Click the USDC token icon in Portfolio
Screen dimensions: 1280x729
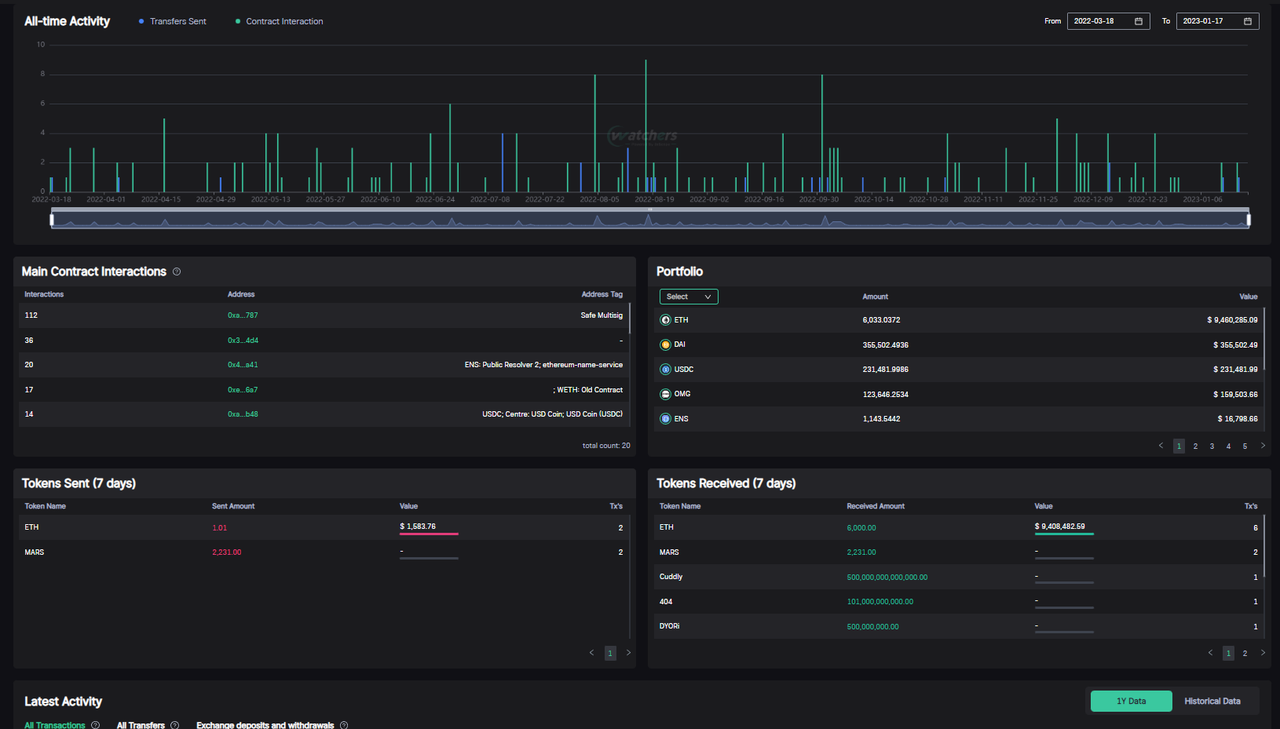coord(666,370)
